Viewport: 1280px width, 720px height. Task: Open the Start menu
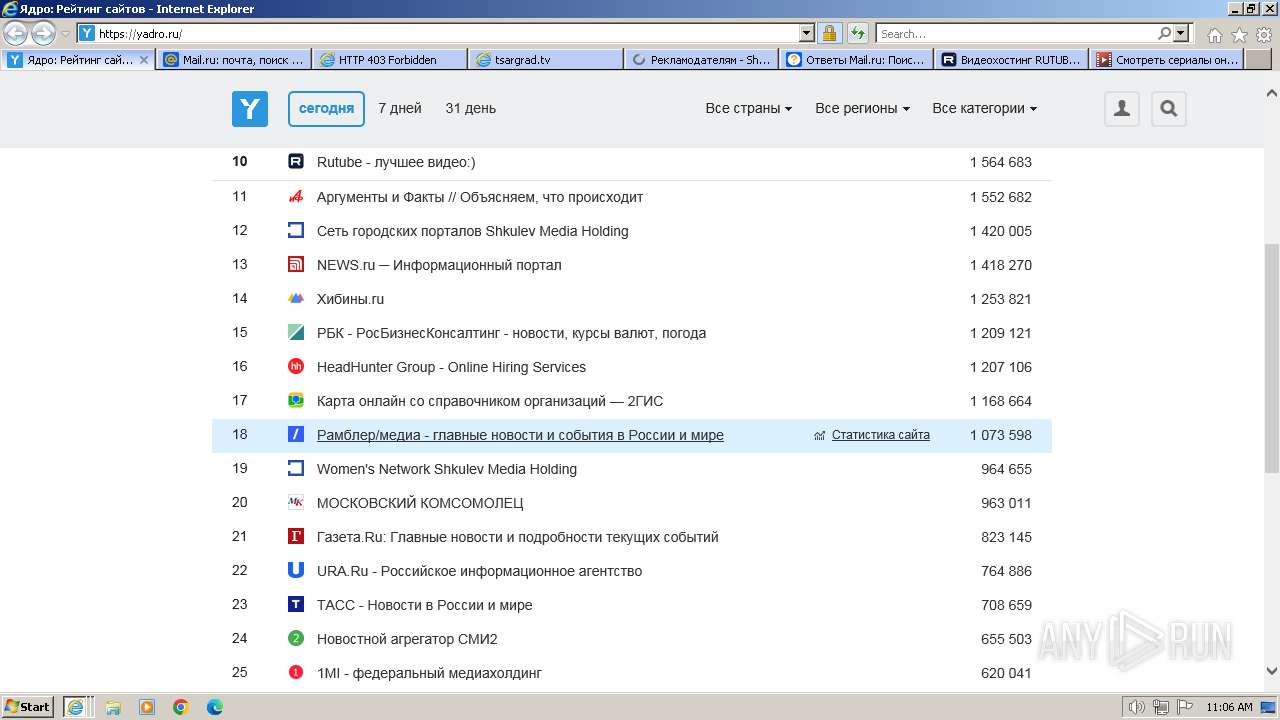28,706
